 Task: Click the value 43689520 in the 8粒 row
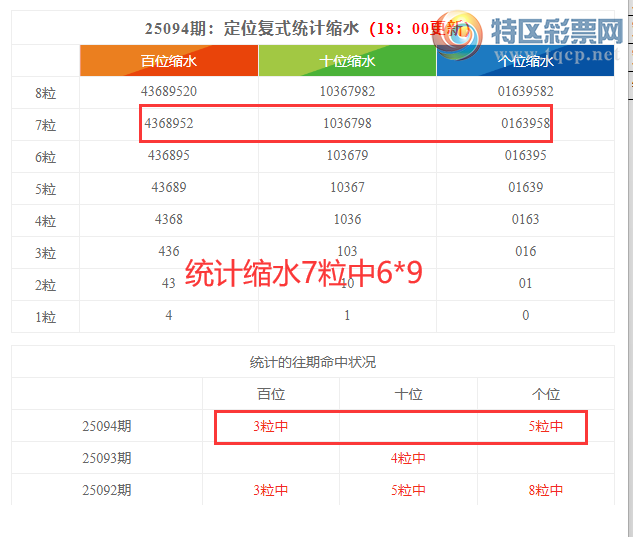pos(169,92)
